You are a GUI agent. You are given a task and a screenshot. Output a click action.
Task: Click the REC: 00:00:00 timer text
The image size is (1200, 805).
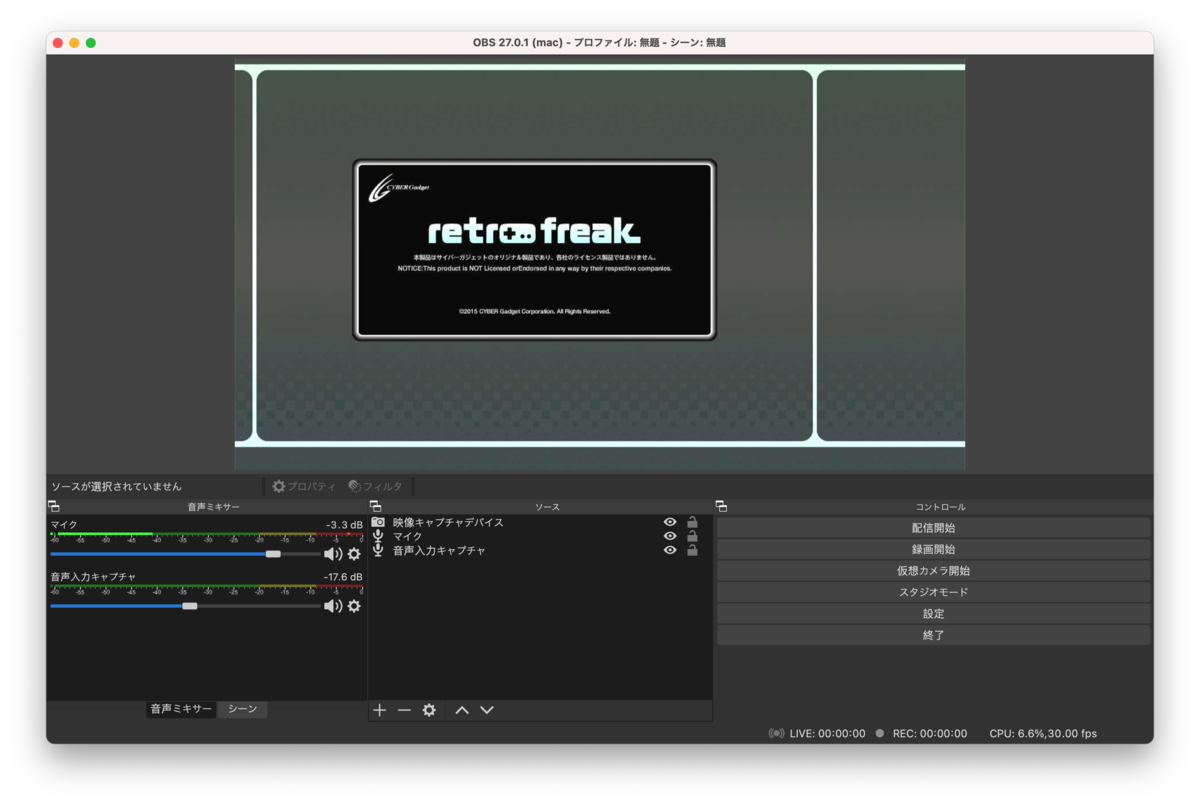[x=929, y=733]
